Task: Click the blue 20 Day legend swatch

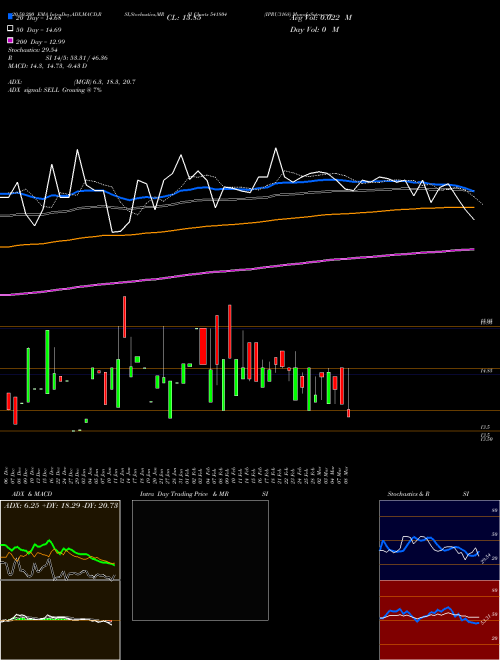Action: coord(10,17)
